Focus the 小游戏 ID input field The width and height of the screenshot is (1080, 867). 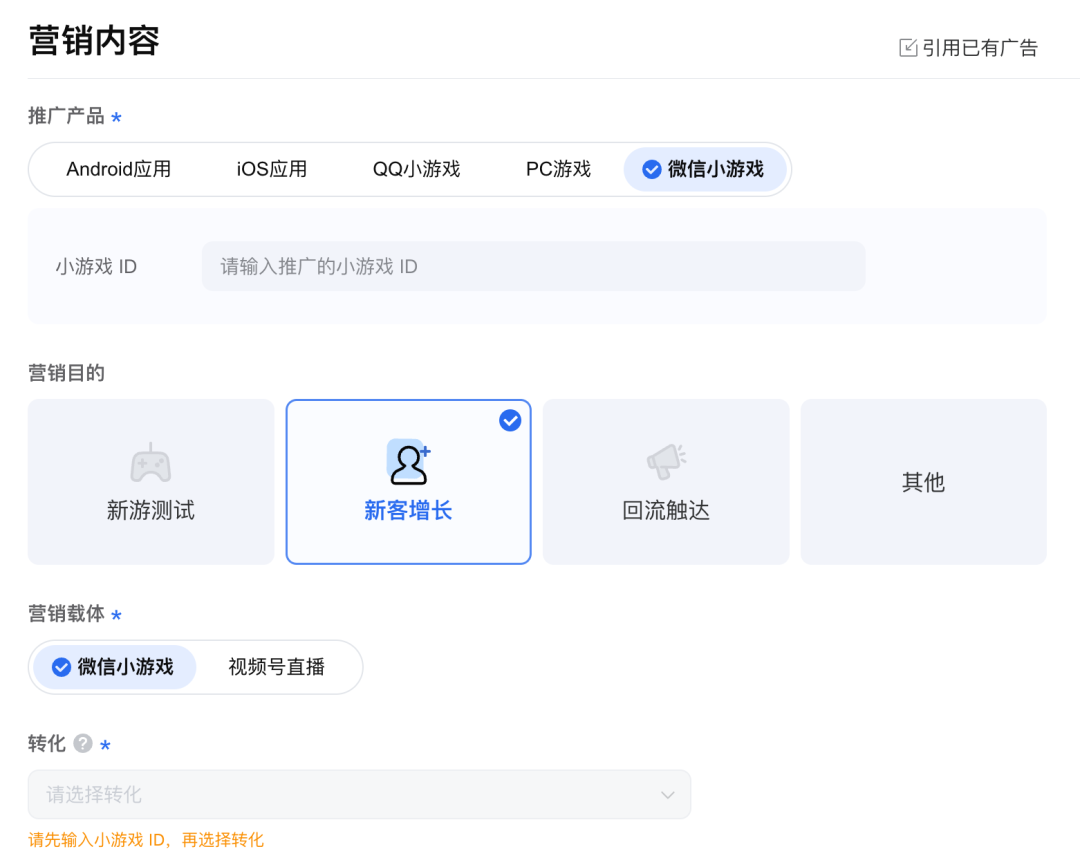coord(533,267)
